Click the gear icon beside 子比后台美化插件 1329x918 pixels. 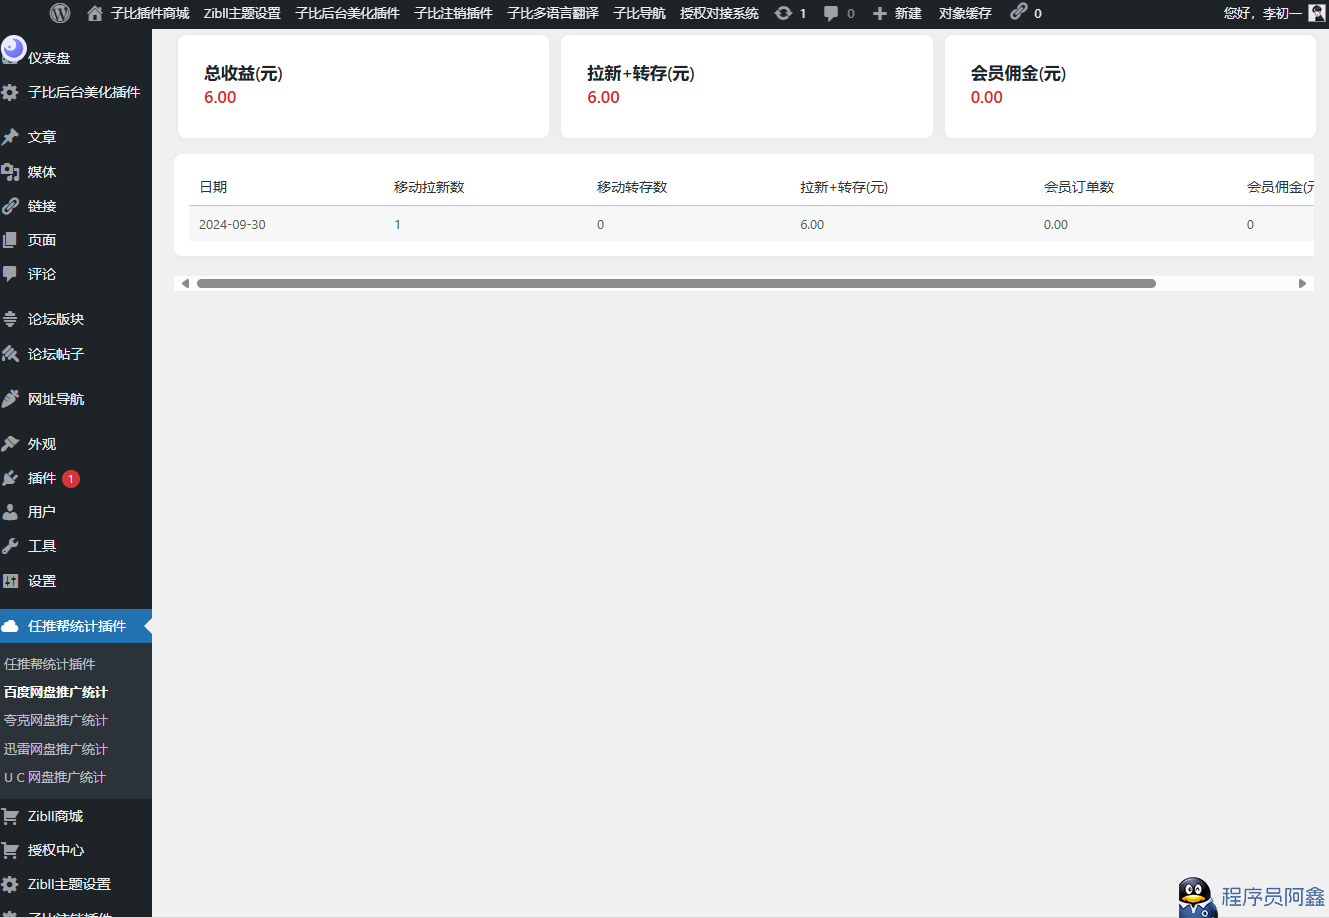pyautogui.click(x=10, y=92)
